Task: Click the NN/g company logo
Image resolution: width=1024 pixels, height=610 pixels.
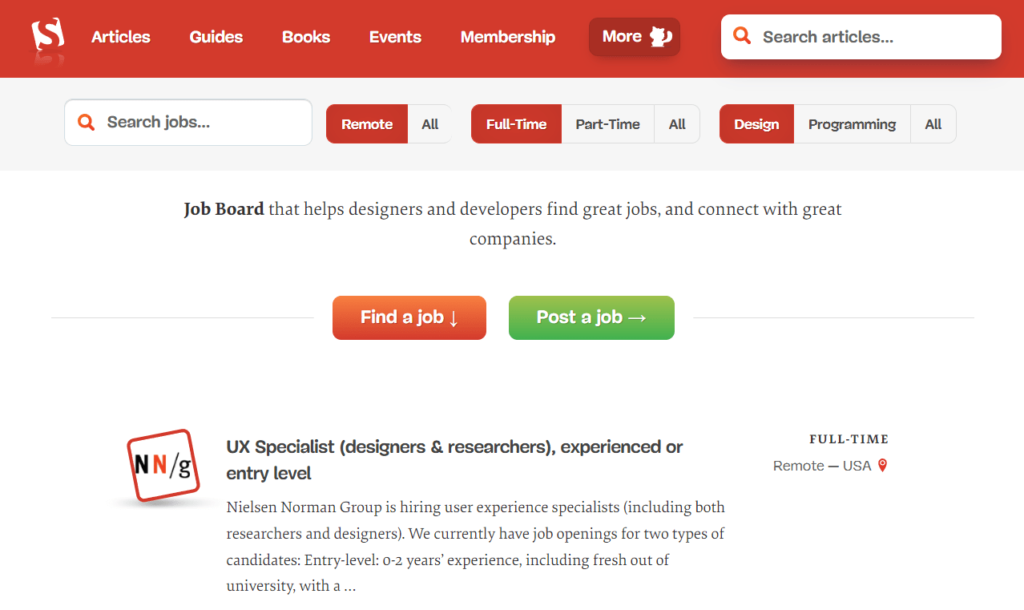Action: [x=163, y=466]
